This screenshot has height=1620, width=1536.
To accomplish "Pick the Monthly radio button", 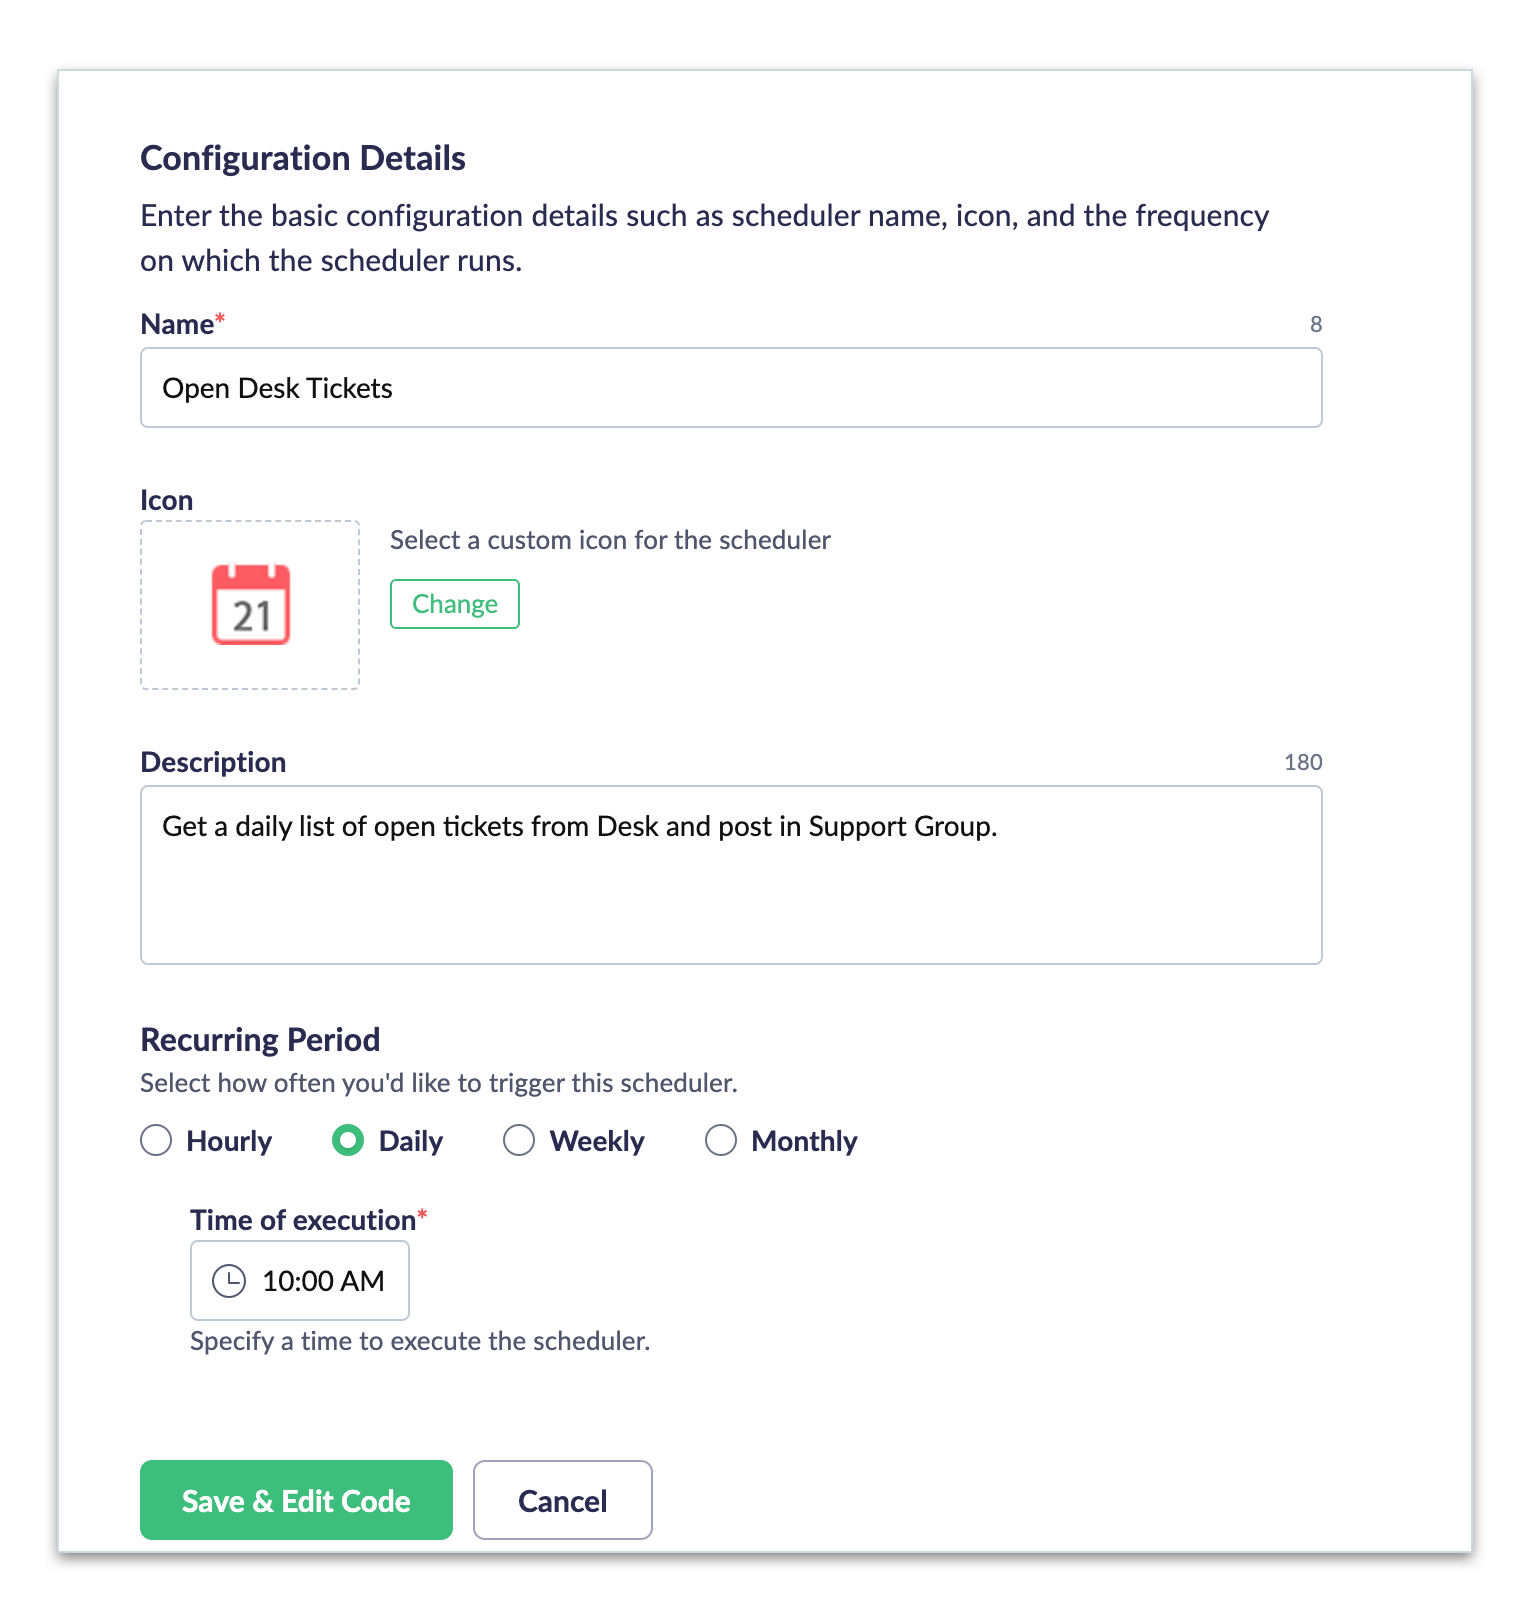I will point(721,1141).
